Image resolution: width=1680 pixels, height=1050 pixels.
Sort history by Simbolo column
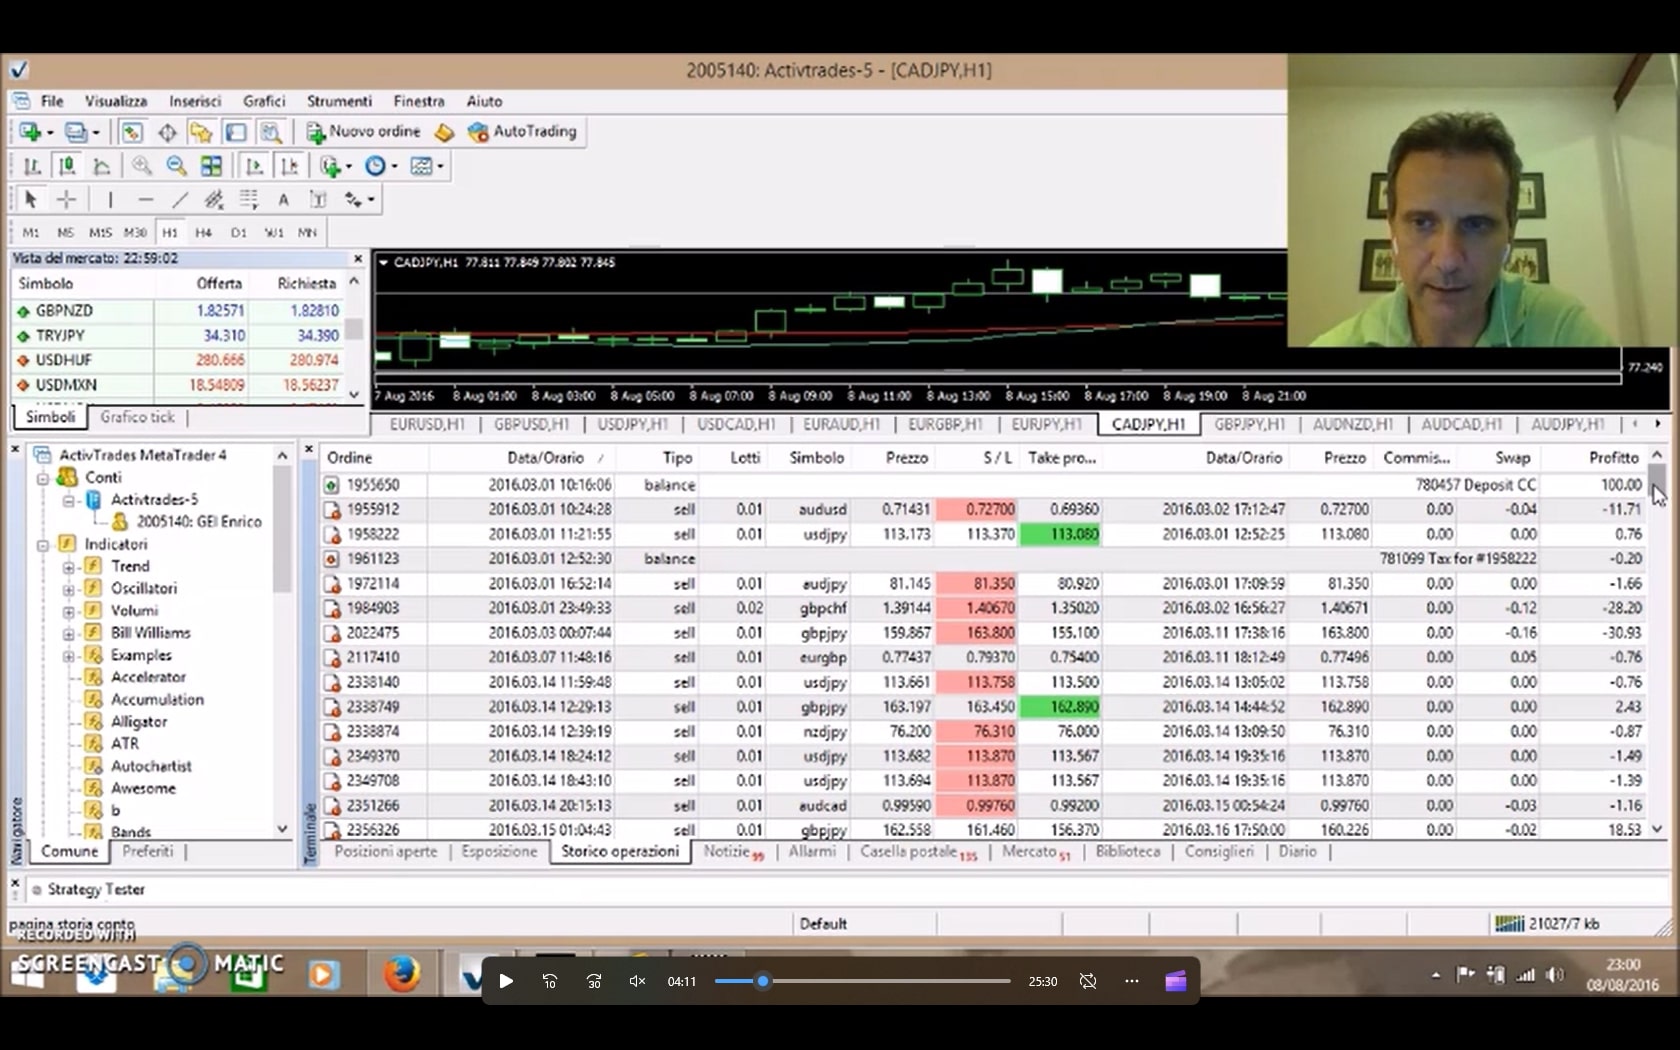click(x=816, y=458)
